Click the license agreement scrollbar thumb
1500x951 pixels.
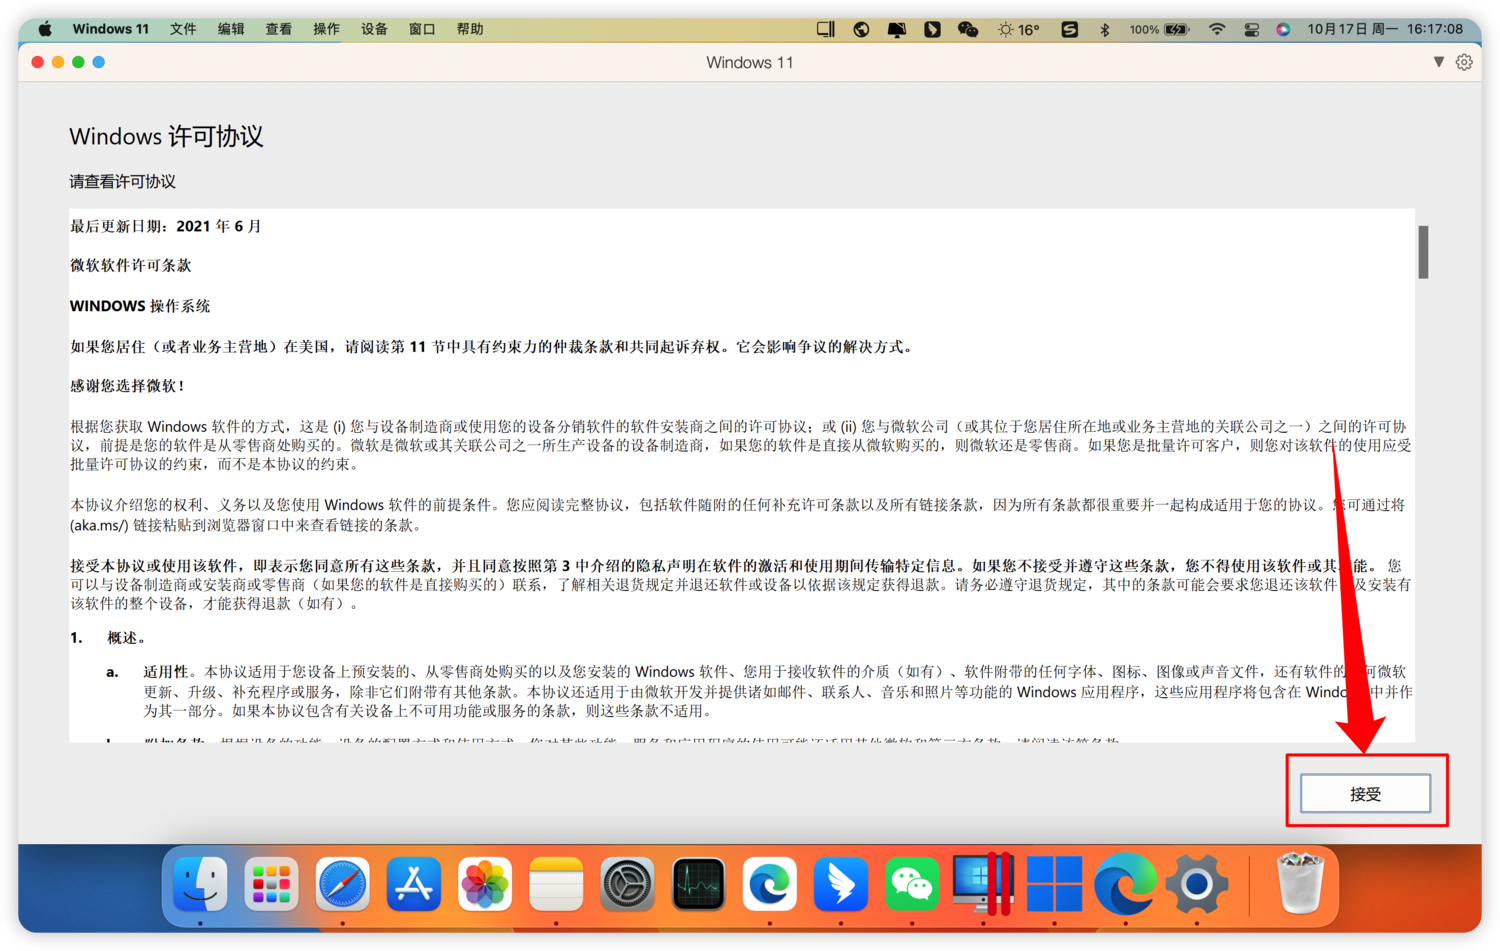(x=1423, y=252)
